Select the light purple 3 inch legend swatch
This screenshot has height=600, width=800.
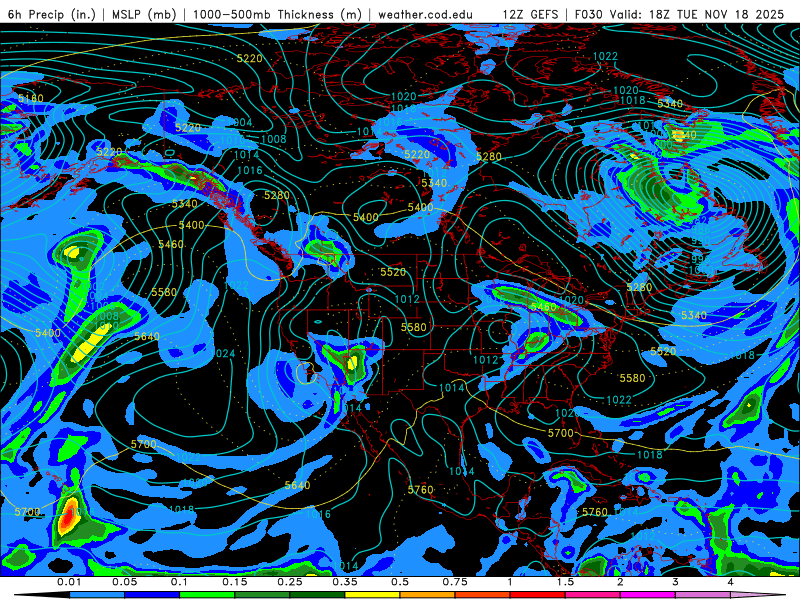[703, 595]
